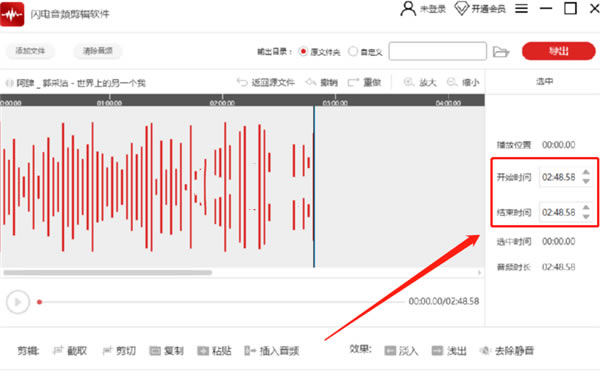Increase 结束时间 with up arrow
Viewport: 600px width, 372px height.
[586, 207]
